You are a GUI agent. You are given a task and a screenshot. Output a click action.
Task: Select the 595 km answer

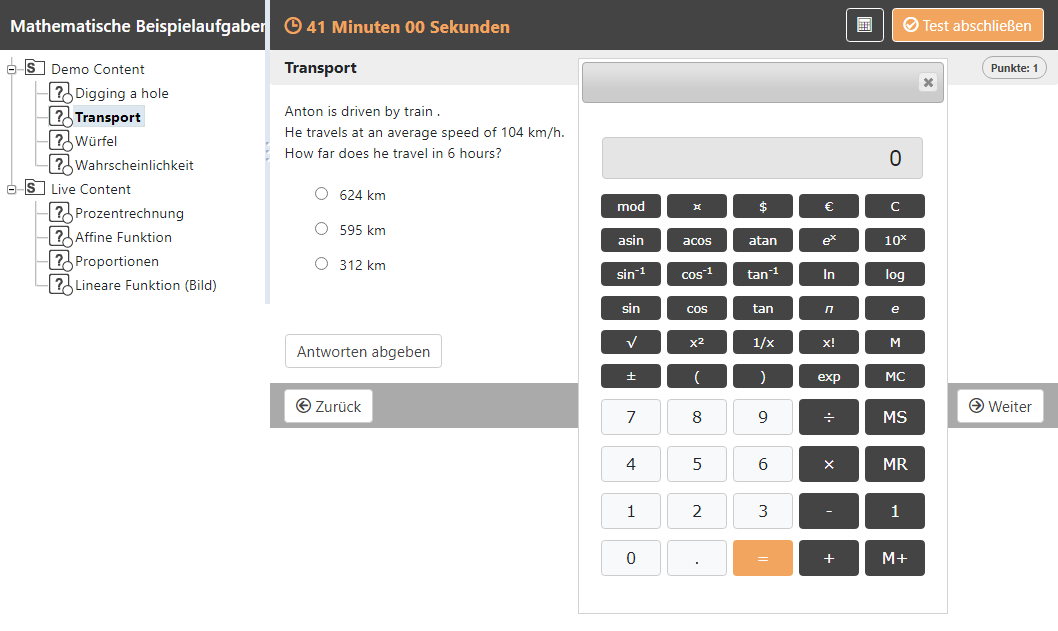click(x=321, y=229)
